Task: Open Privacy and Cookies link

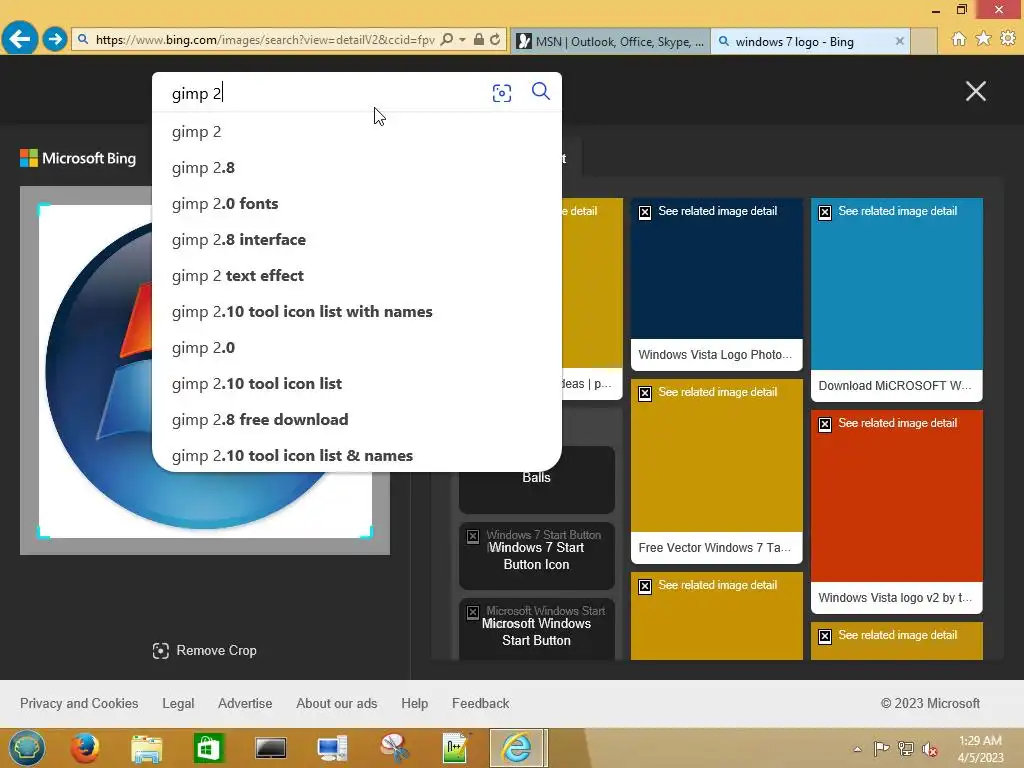Action: (79, 703)
